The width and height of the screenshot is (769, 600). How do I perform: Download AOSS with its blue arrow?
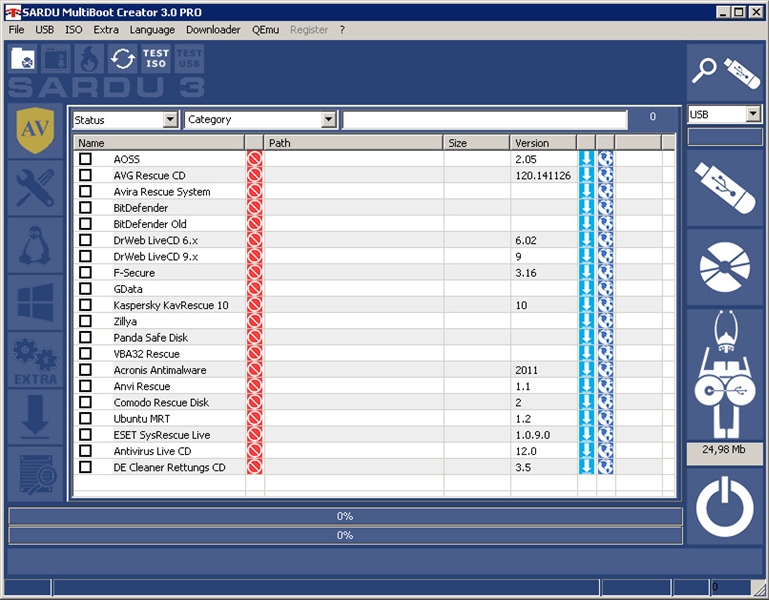point(587,159)
